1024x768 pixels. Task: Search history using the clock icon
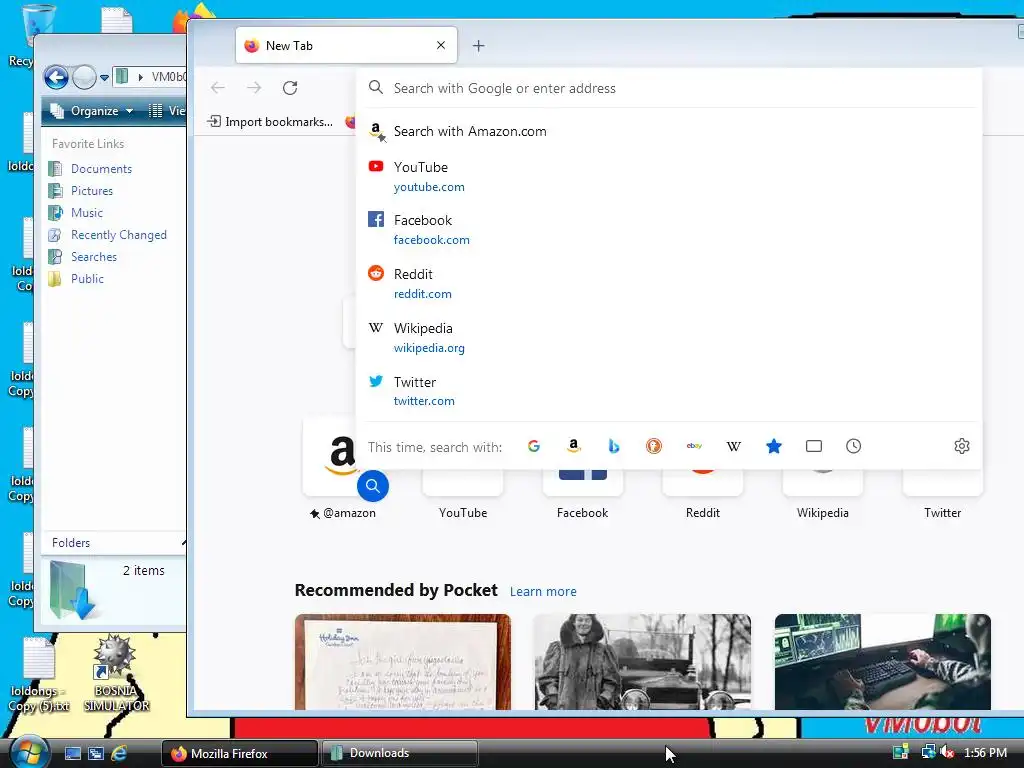point(854,446)
